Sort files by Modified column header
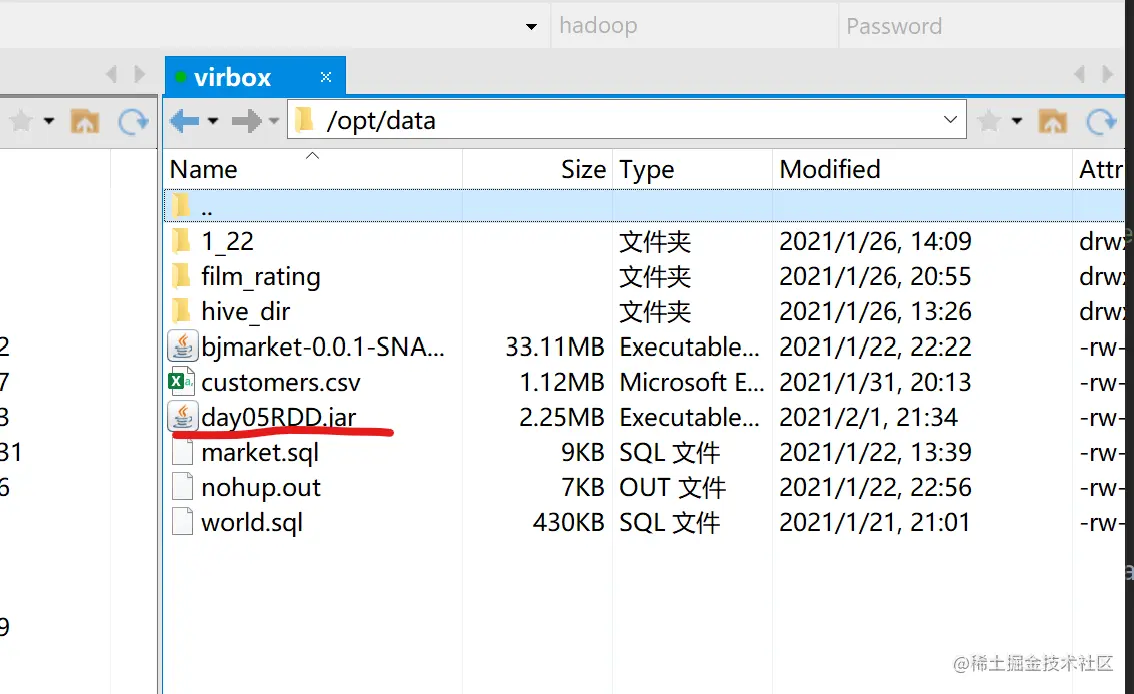 point(830,169)
